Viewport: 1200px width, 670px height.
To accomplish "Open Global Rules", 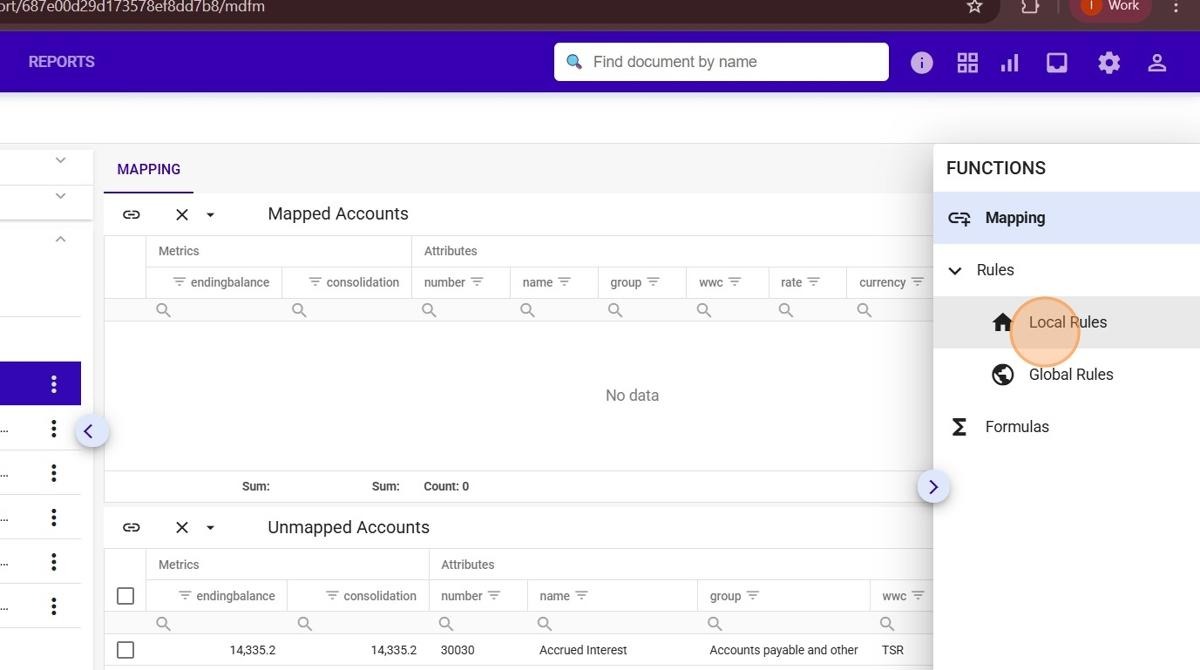I will click(1066, 374).
